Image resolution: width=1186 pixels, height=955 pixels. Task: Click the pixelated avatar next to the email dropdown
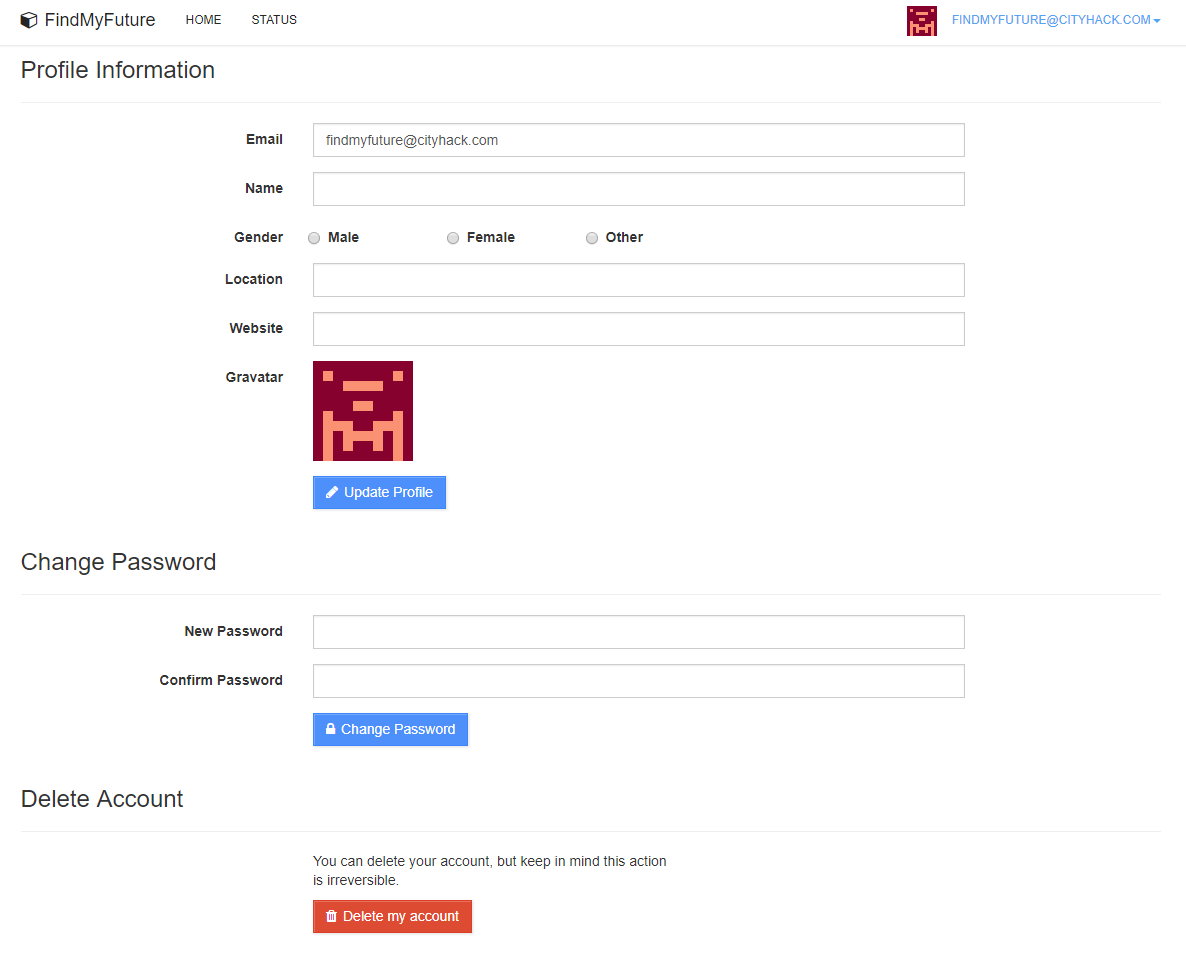[921, 20]
